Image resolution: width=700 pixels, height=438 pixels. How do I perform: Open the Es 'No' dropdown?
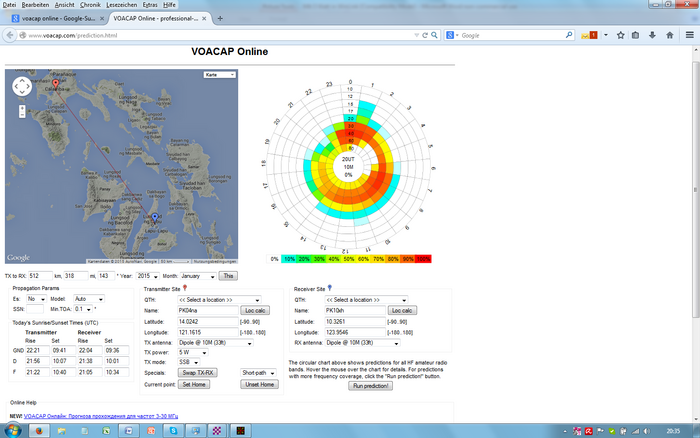click(36, 299)
